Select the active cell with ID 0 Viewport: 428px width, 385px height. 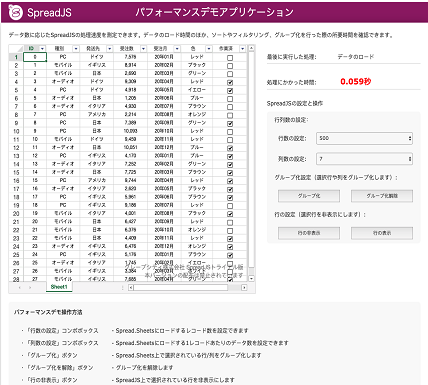tap(35, 57)
